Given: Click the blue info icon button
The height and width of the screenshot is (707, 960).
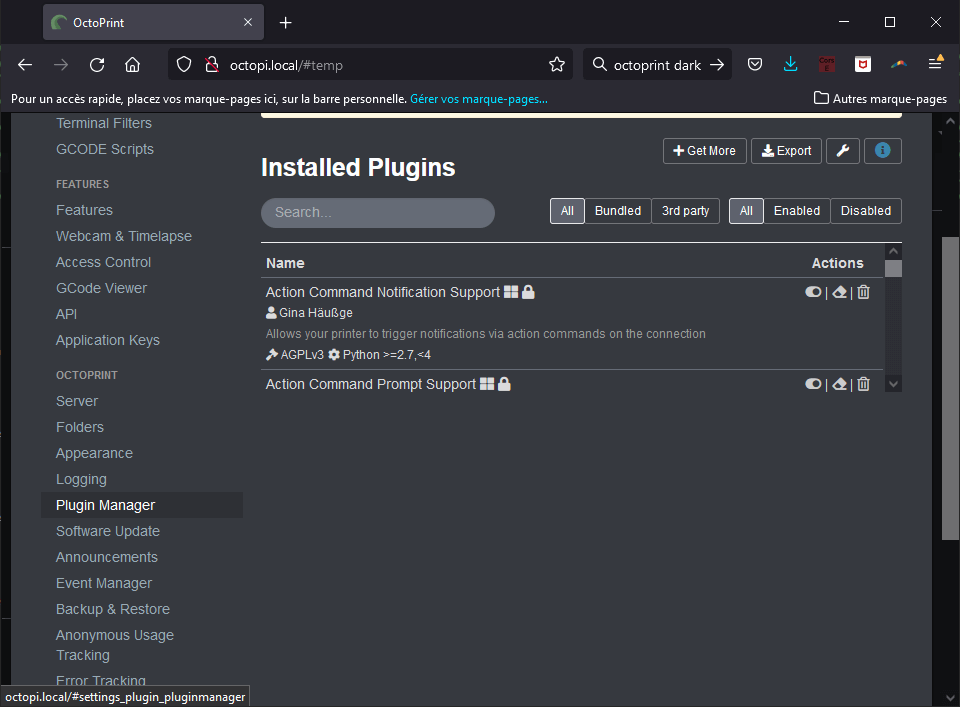Looking at the screenshot, I should (882, 151).
